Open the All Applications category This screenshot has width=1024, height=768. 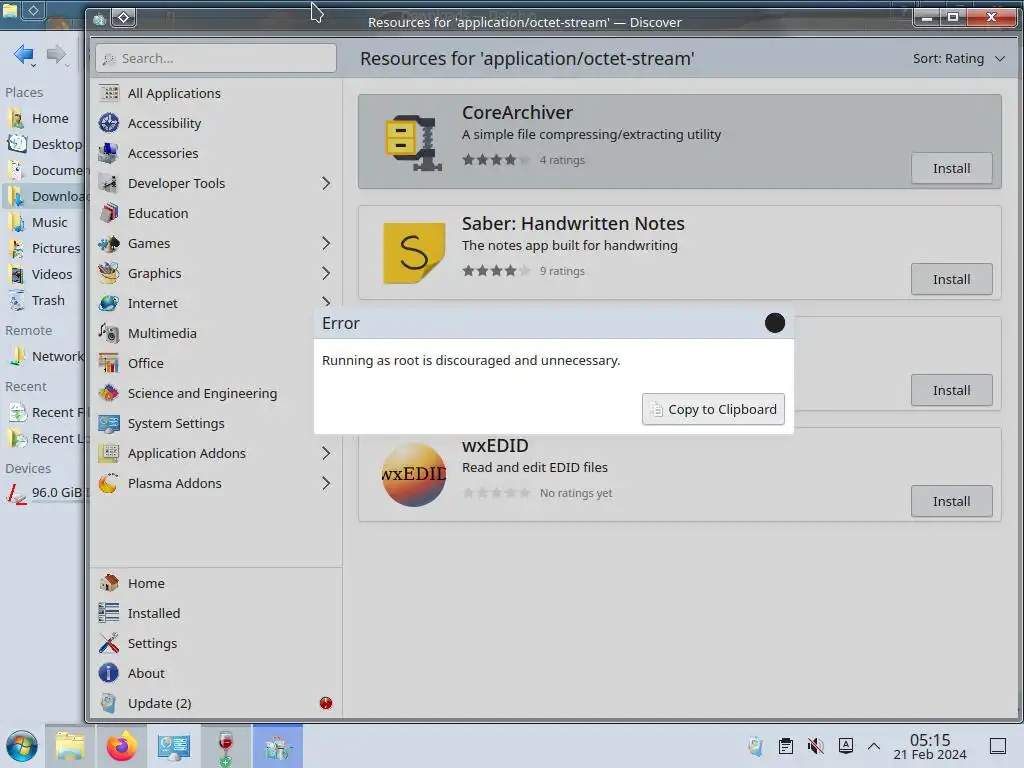[216, 93]
